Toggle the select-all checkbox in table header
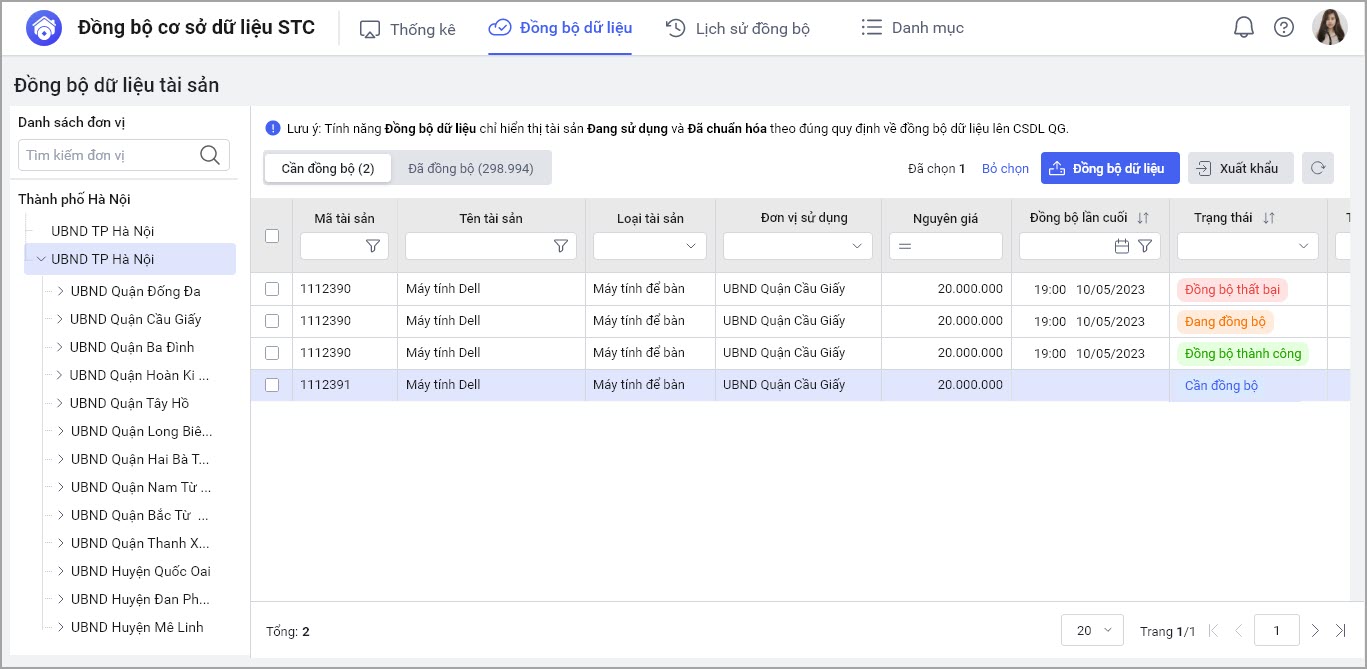Viewport: 1367px width, 669px height. [272, 236]
